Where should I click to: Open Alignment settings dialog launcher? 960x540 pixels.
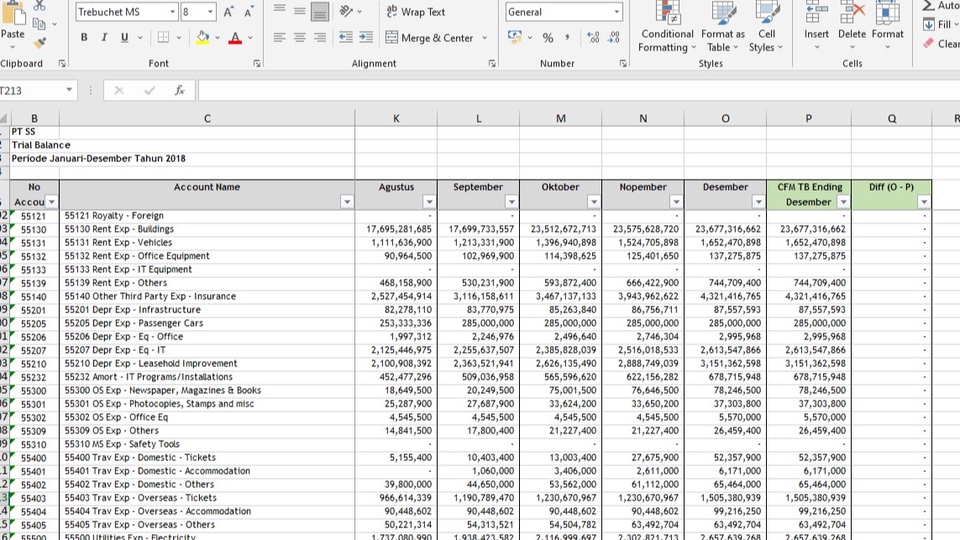coord(492,63)
